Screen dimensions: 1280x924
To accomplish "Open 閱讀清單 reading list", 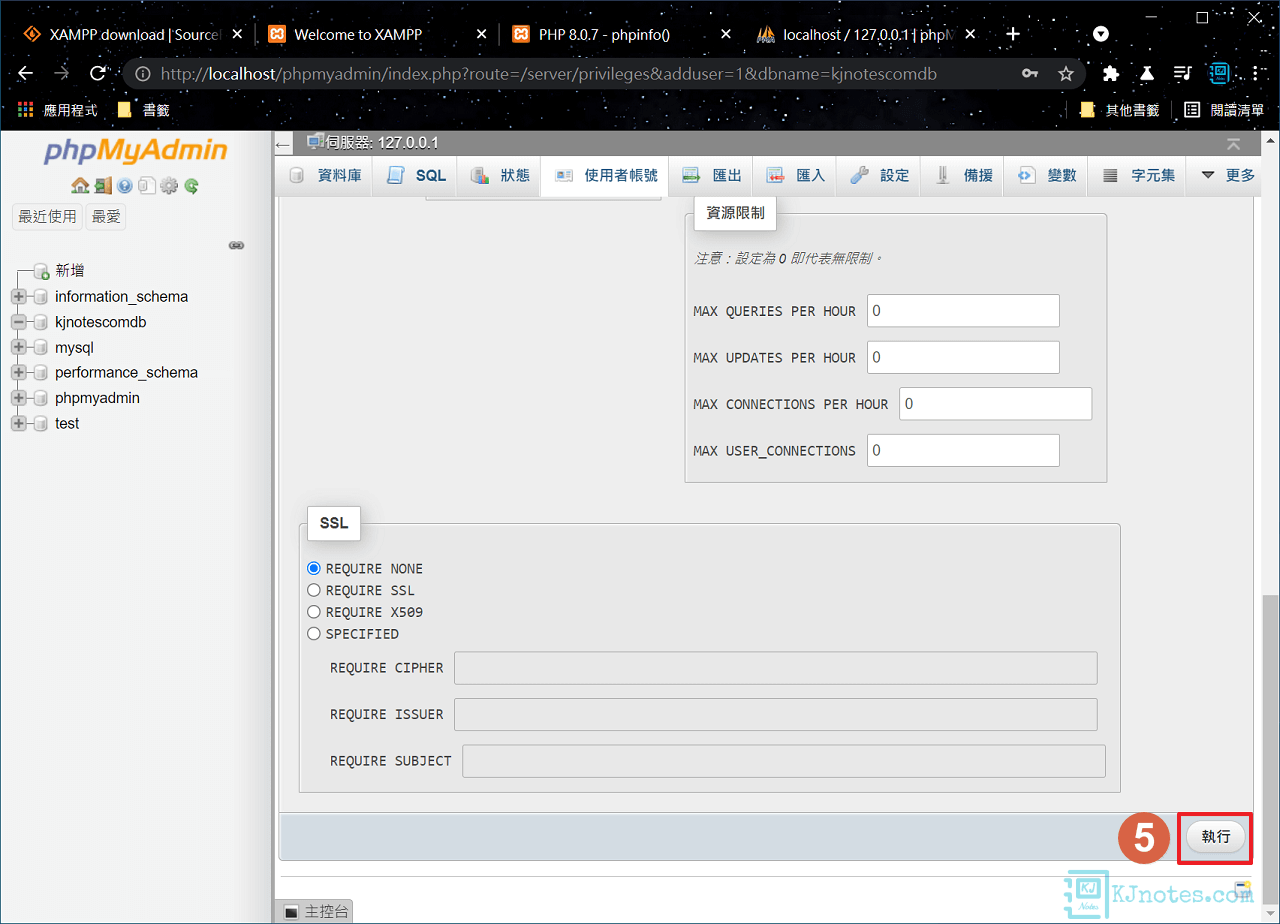I will [1224, 110].
